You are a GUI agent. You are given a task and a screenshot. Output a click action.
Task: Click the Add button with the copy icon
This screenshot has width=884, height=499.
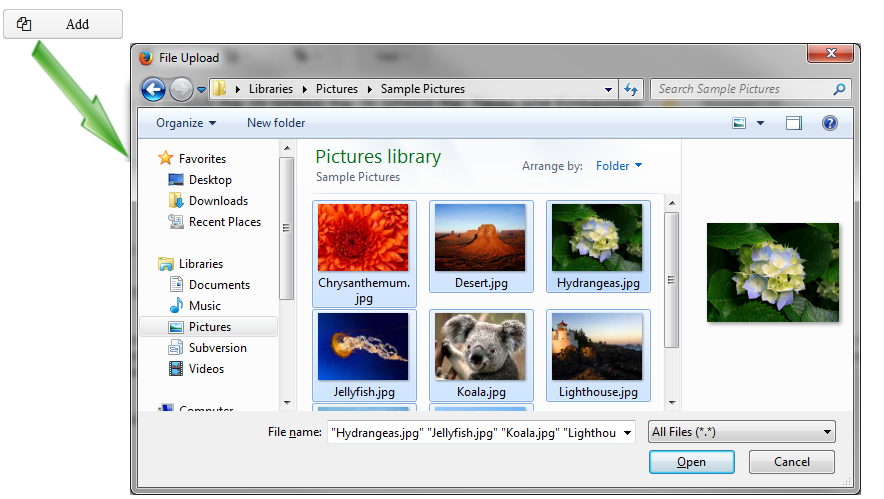tap(63, 24)
